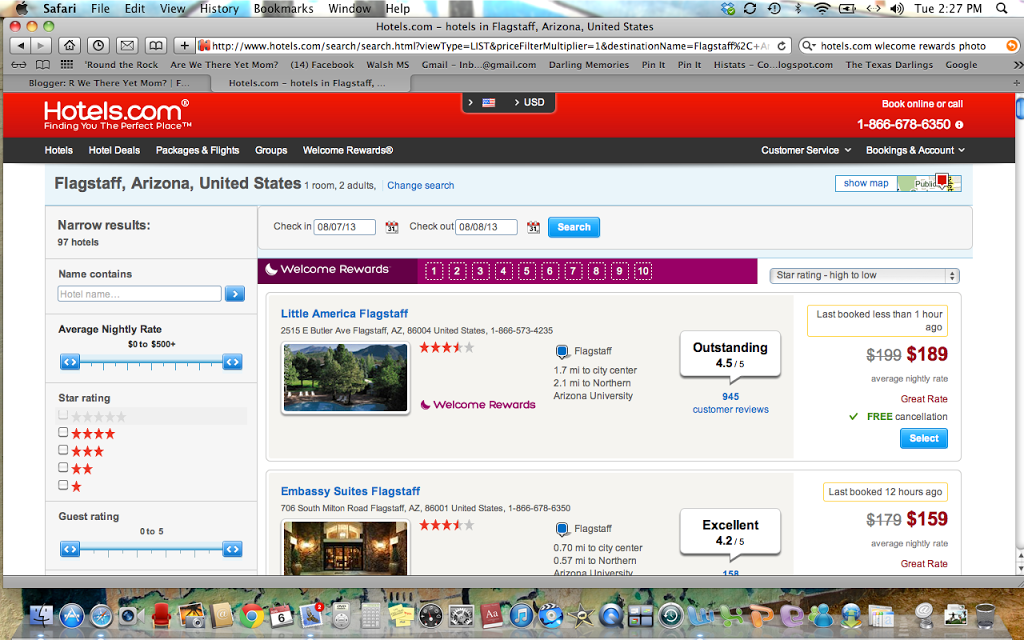Click the Embassy Suites Flagstaff photo thumbnail
Image resolution: width=1024 pixels, height=640 pixels.
(x=345, y=547)
